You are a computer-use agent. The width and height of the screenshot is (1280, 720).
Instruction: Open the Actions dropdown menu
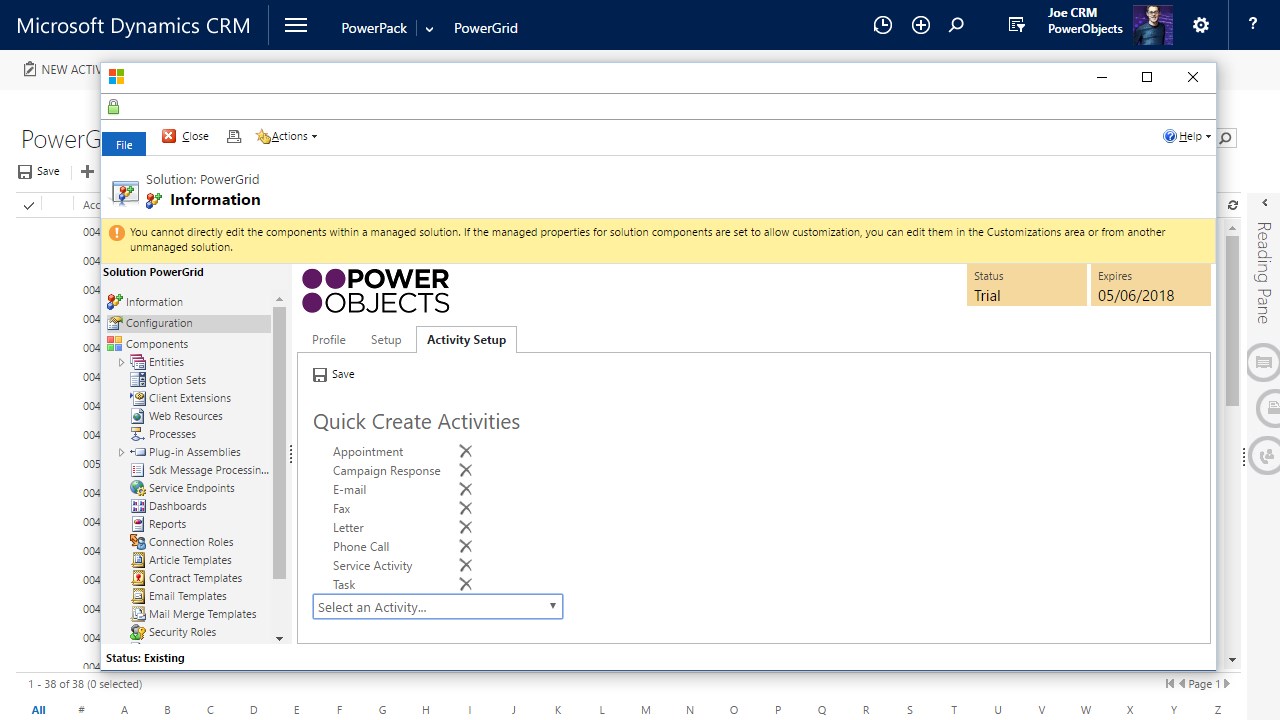click(x=287, y=136)
